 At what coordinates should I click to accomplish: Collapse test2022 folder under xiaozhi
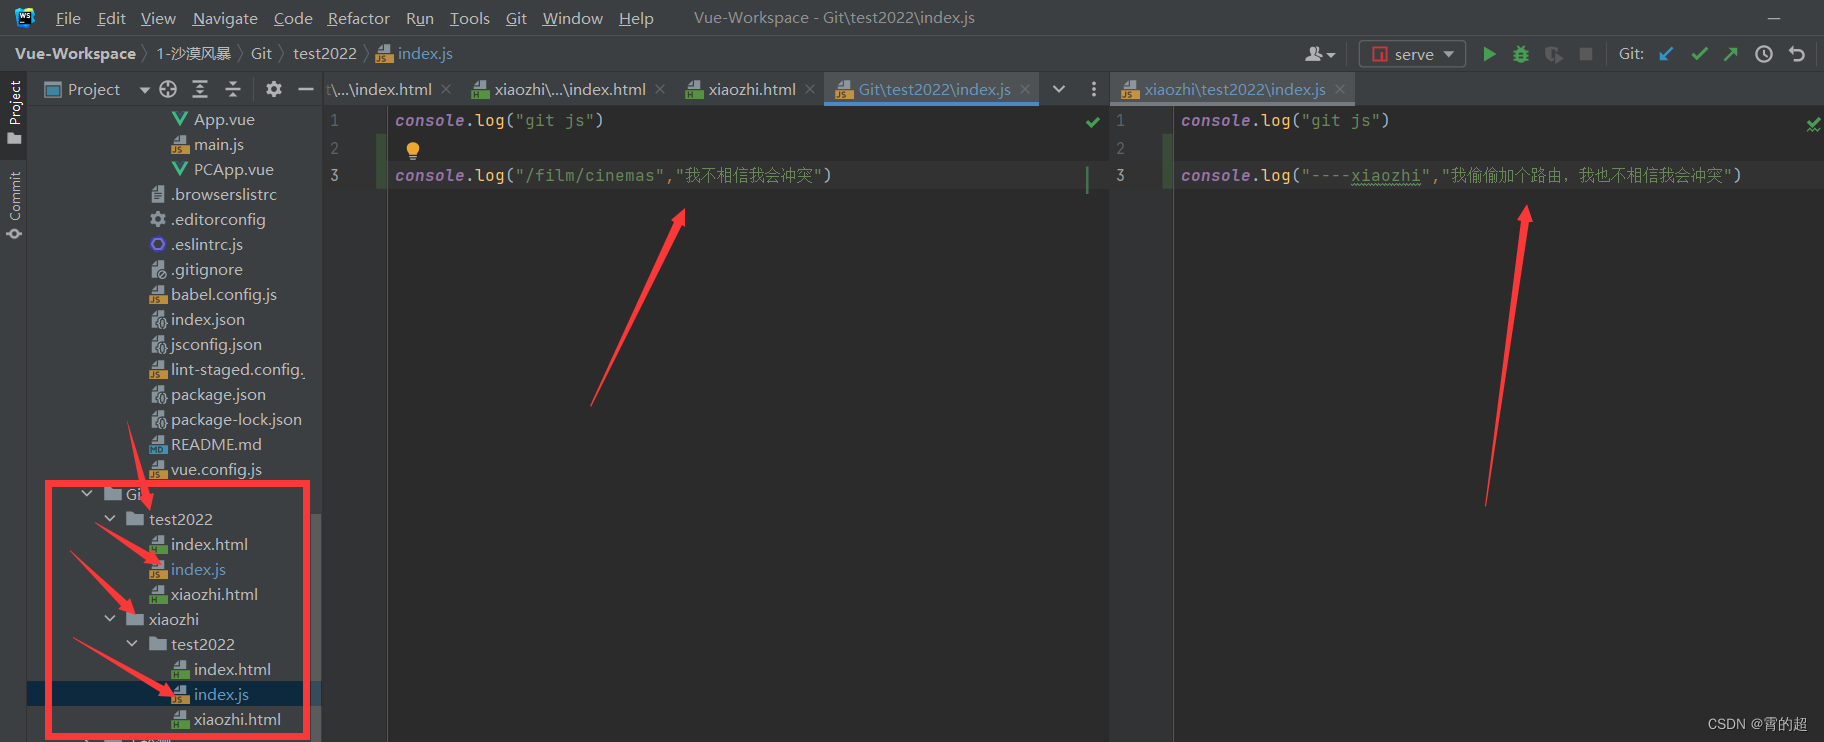pos(132,643)
